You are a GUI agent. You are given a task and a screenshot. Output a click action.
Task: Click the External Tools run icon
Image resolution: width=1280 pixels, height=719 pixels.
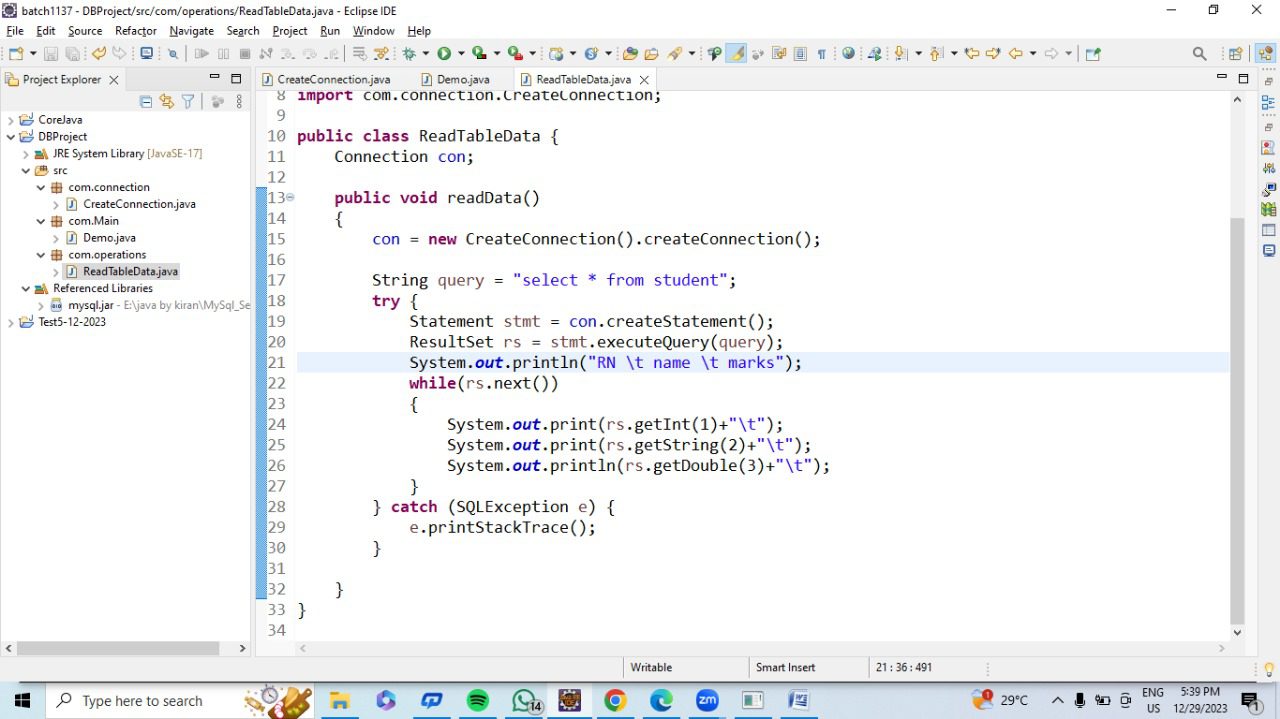(515, 54)
